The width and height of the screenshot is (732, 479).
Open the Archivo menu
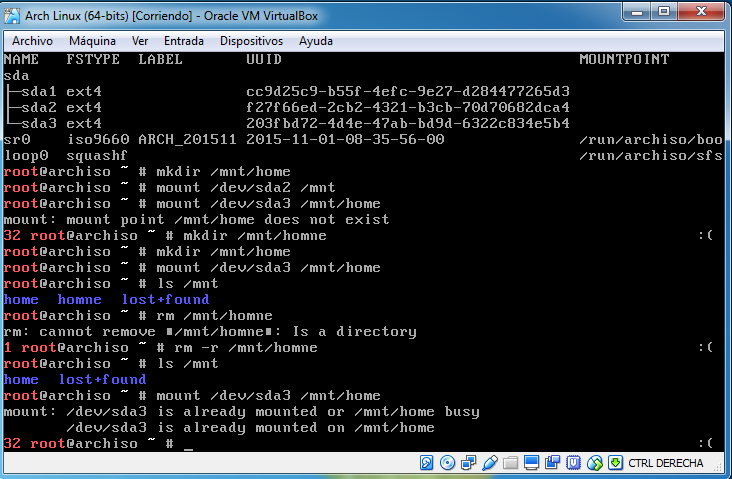coord(33,41)
